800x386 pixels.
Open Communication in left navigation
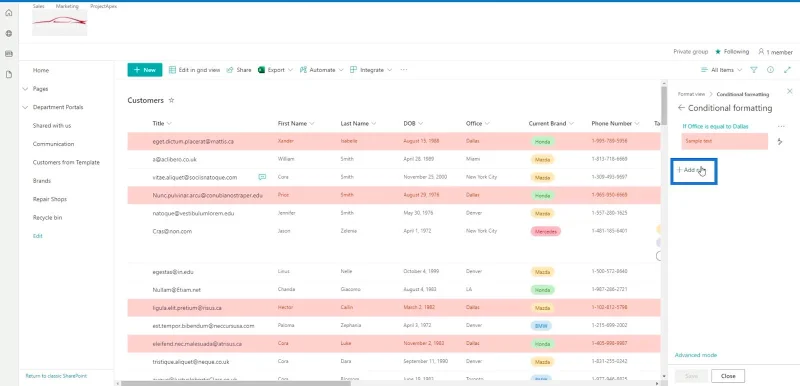pyautogui.click(x=54, y=144)
